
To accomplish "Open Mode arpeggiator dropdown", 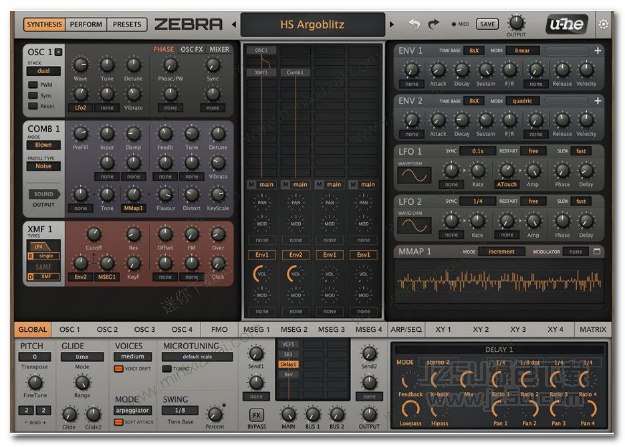I will tap(133, 410).
